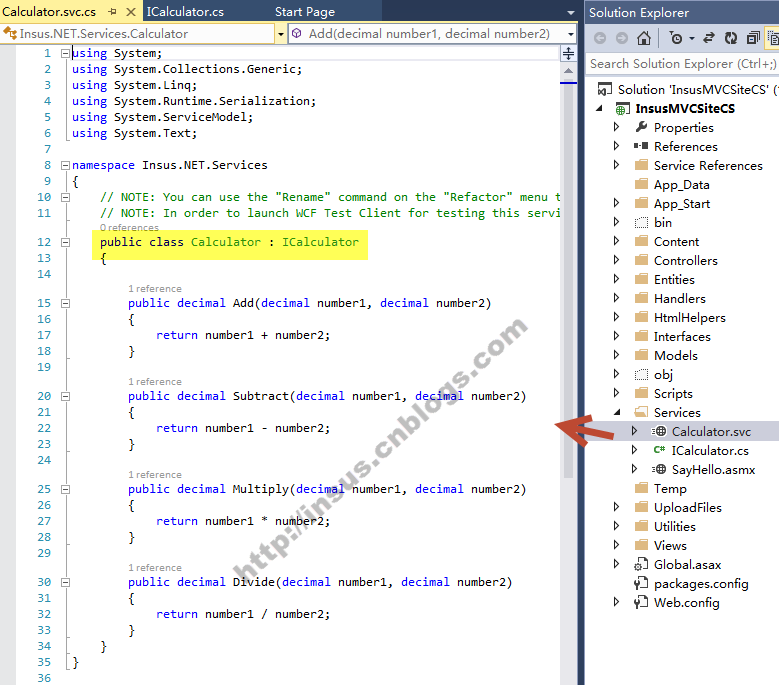Click '0 references' above Calculator class
Image resolution: width=779 pixels, height=685 pixels.
(129, 228)
